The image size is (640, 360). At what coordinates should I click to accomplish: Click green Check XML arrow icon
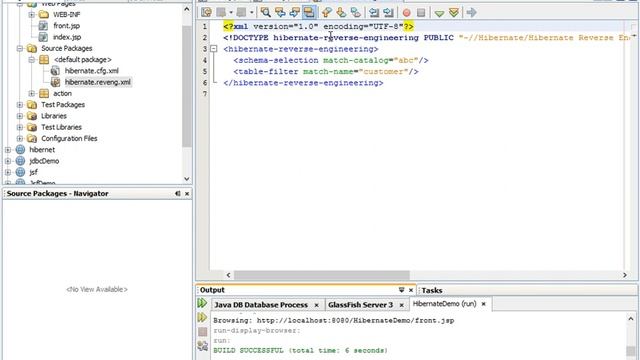pos(439,13)
